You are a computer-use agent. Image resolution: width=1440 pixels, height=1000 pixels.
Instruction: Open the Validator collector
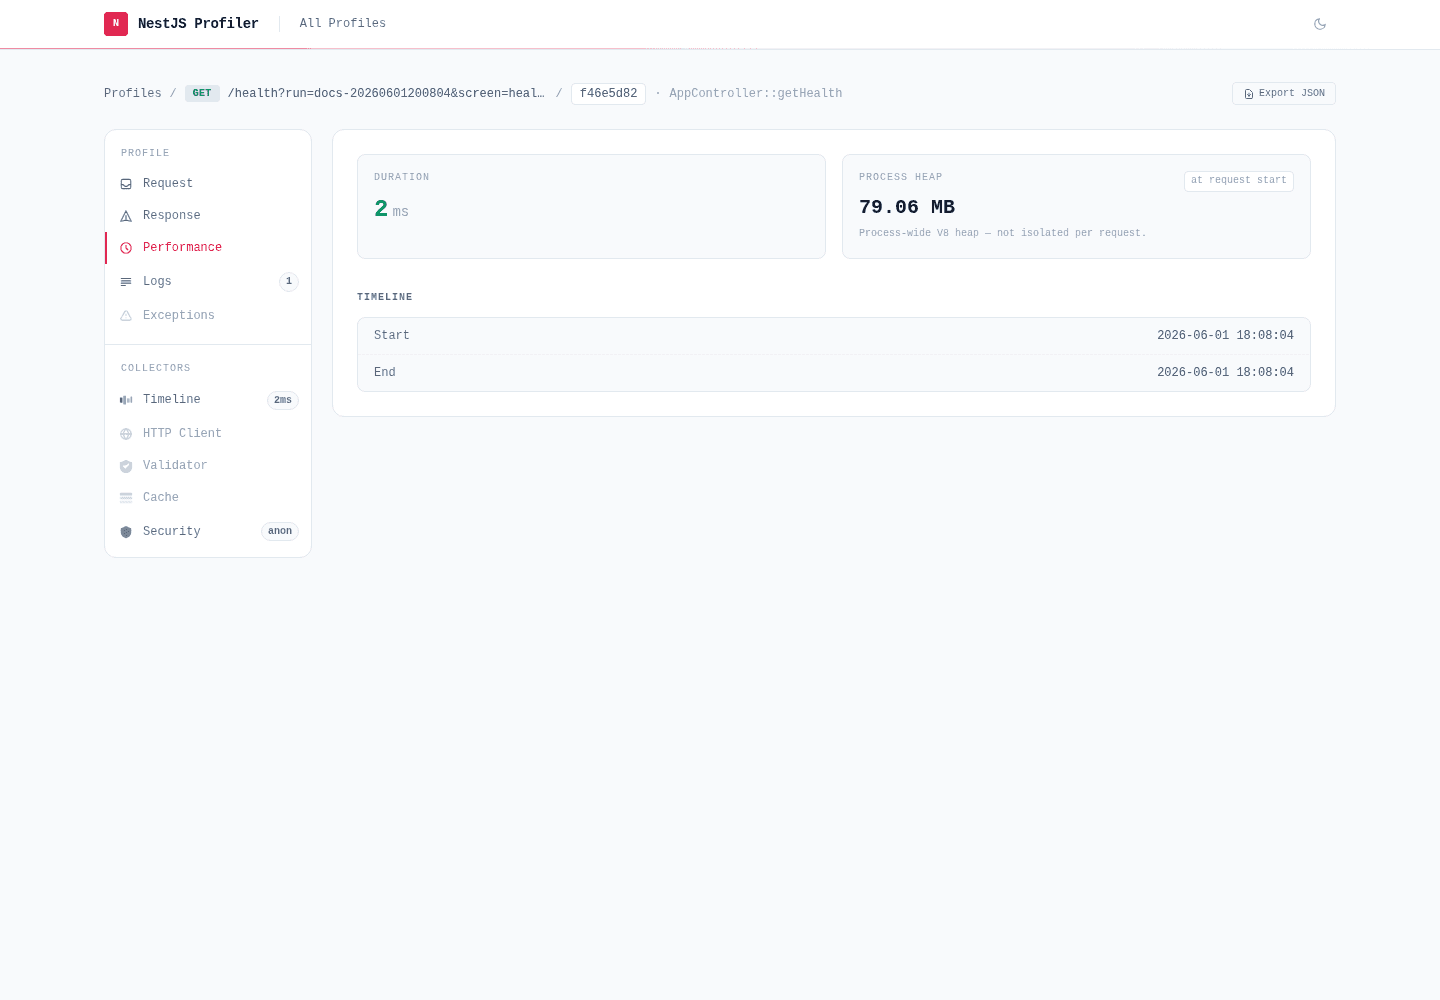pyautogui.click(x=208, y=465)
